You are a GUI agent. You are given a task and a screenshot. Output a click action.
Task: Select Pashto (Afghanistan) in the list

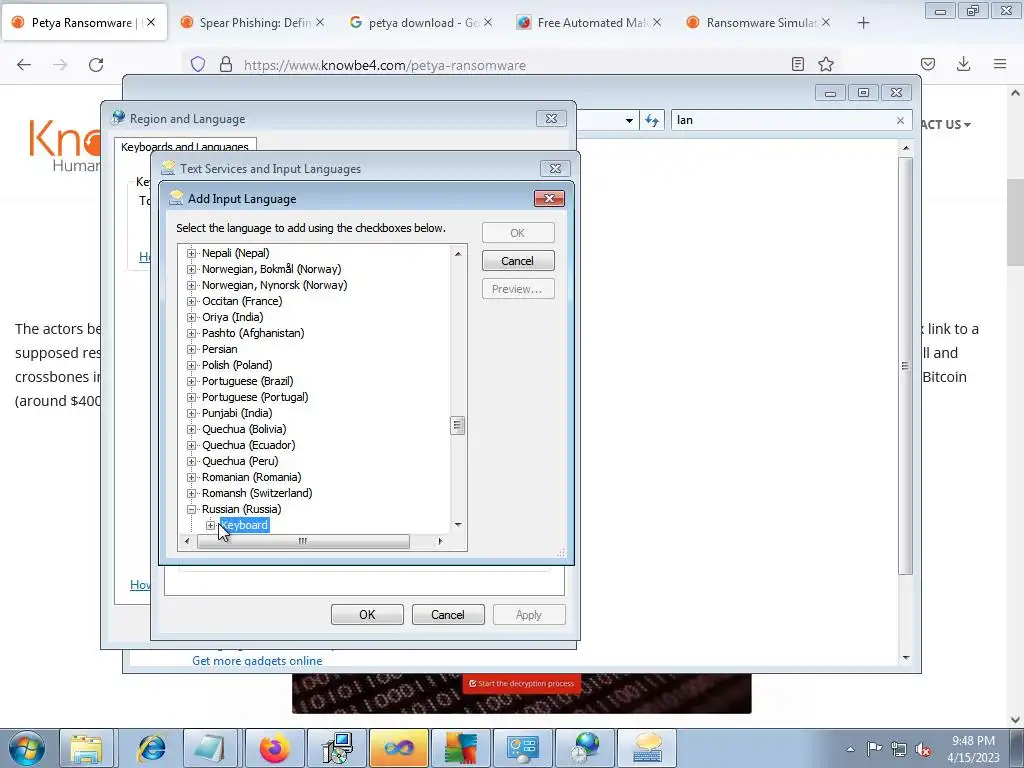click(x=253, y=333)
